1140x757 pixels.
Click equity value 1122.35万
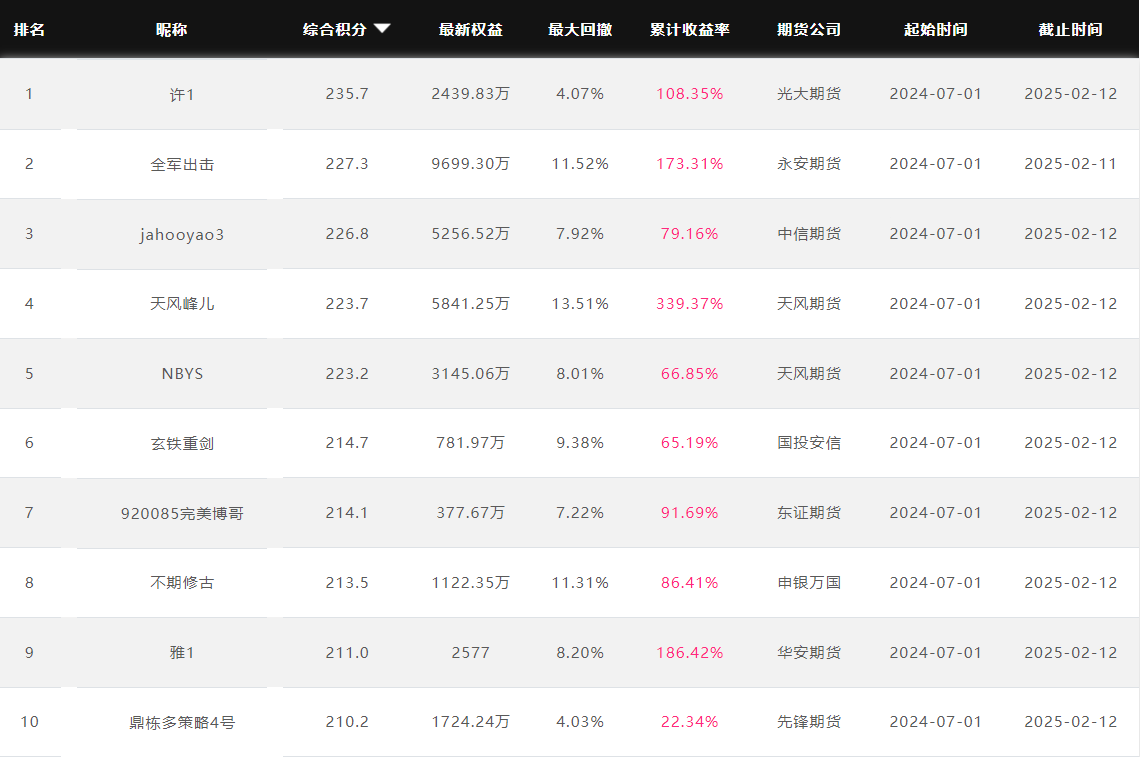tap(470, 582)
